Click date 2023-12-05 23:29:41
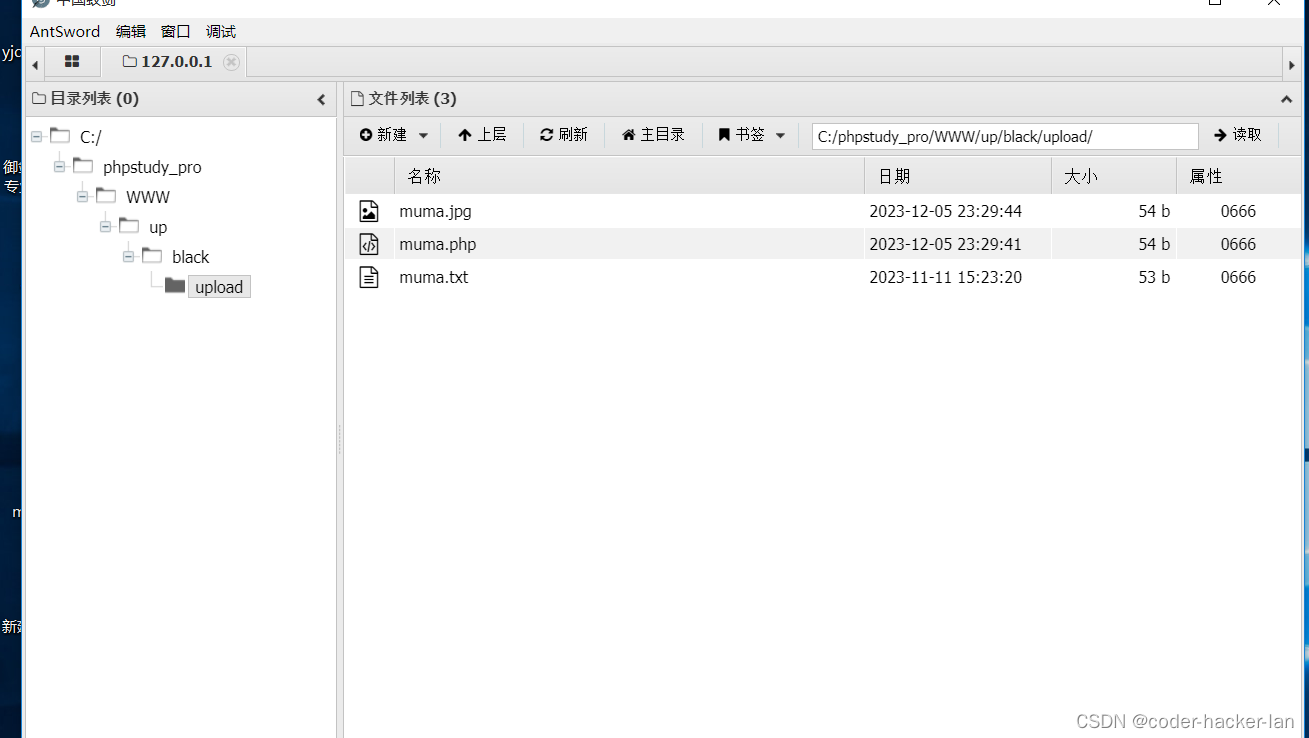Screen dimensions: 1309x738 tap(946, 244)
